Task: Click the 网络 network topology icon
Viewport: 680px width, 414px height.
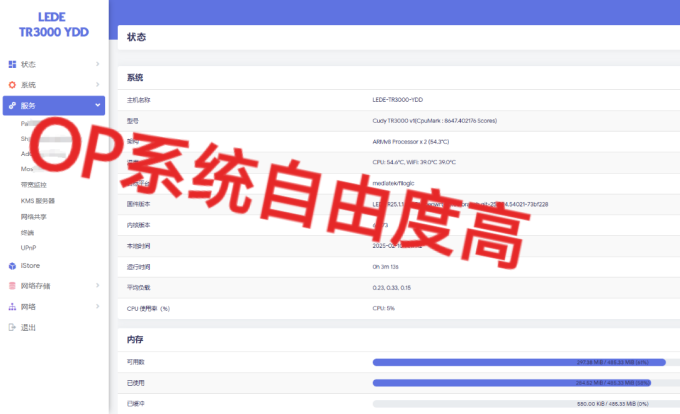Action: coord(12,306)
